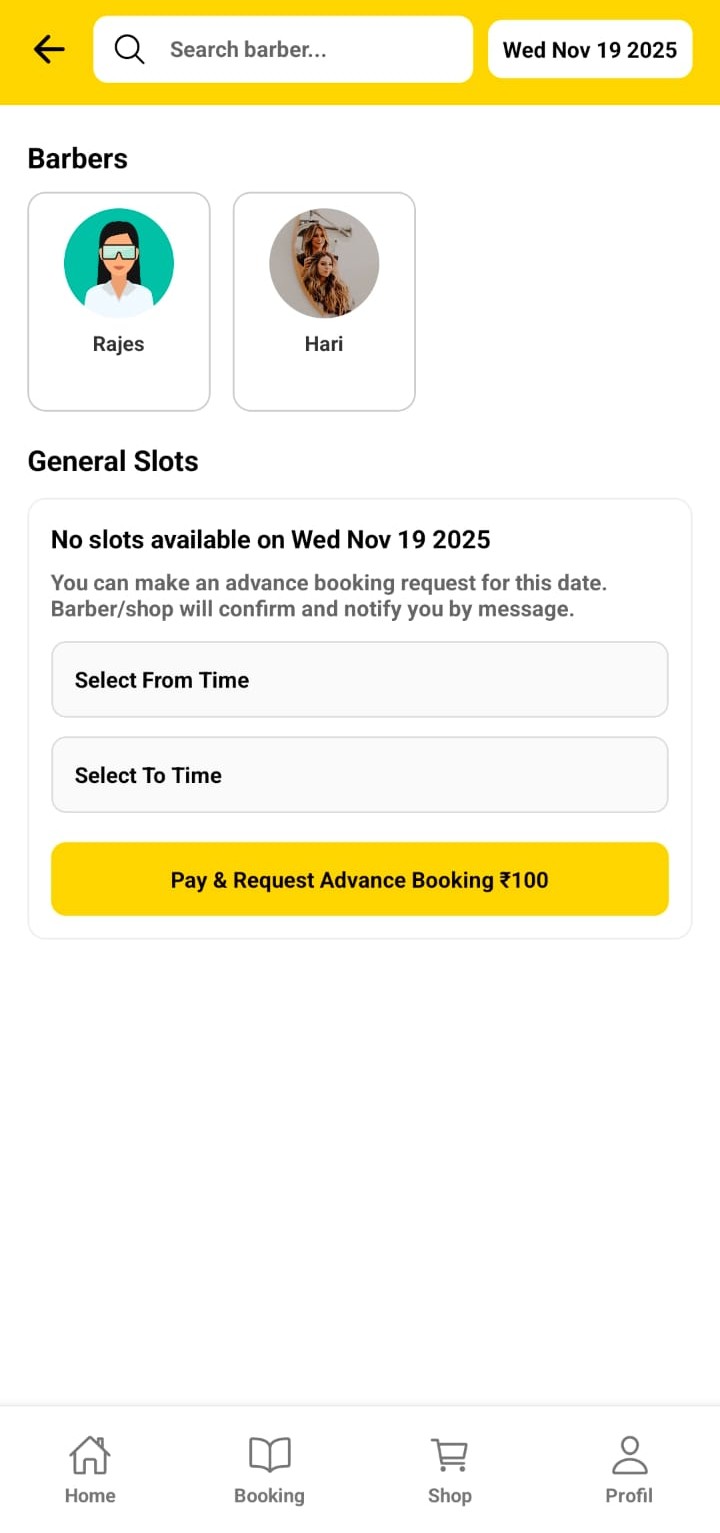Tap the search magnifier icon
The height and width of the screenshot is (1533, 720).
coord(129,49)
